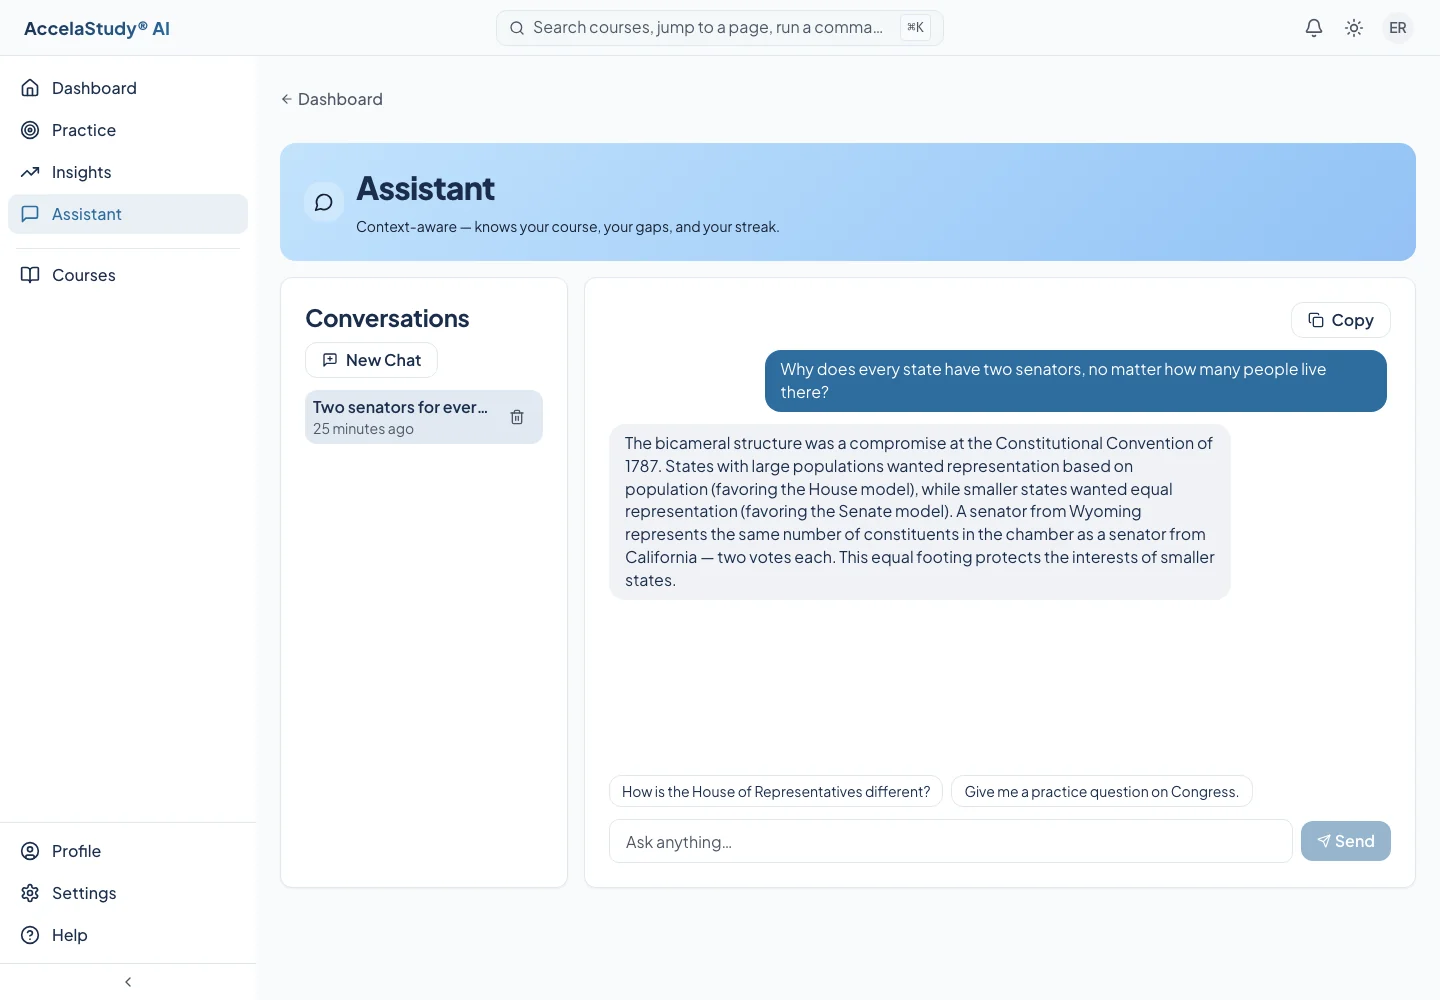Open the 'Two senators for ever…' conversation

pyautogui.click(x=424, y=417)
